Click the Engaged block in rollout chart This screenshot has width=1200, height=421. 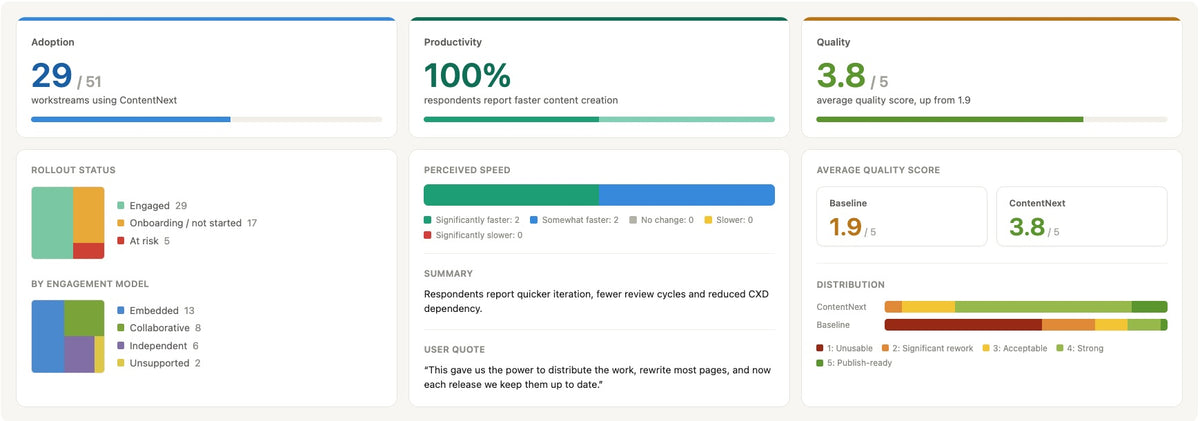[52, 223]
